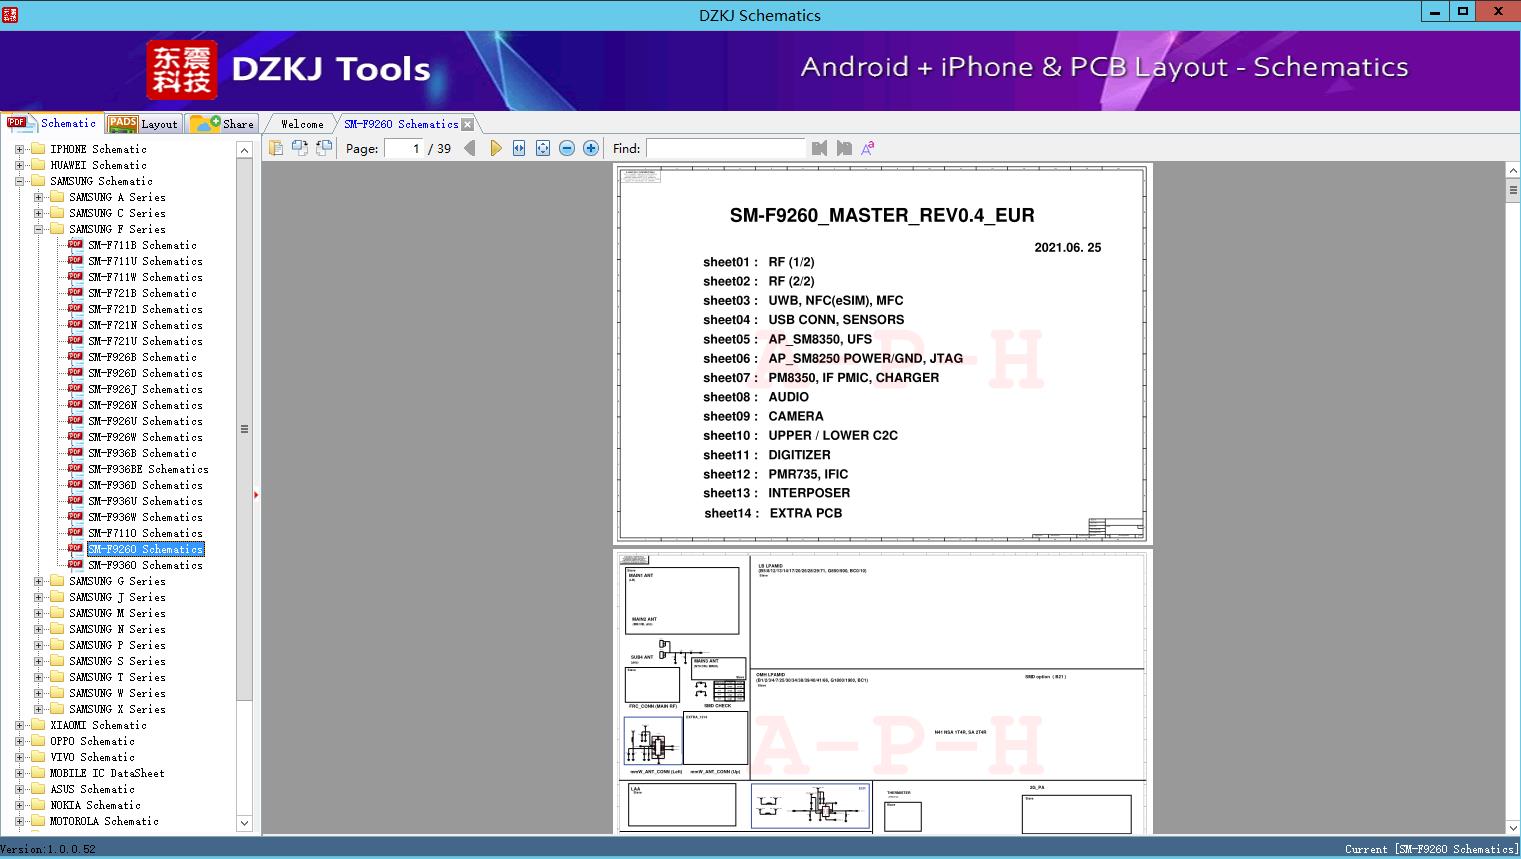This screenshot has width=1521, height=859.
Task: Collapse the SAMSUNG Schematic folder
Action: [x=19, y=181]
